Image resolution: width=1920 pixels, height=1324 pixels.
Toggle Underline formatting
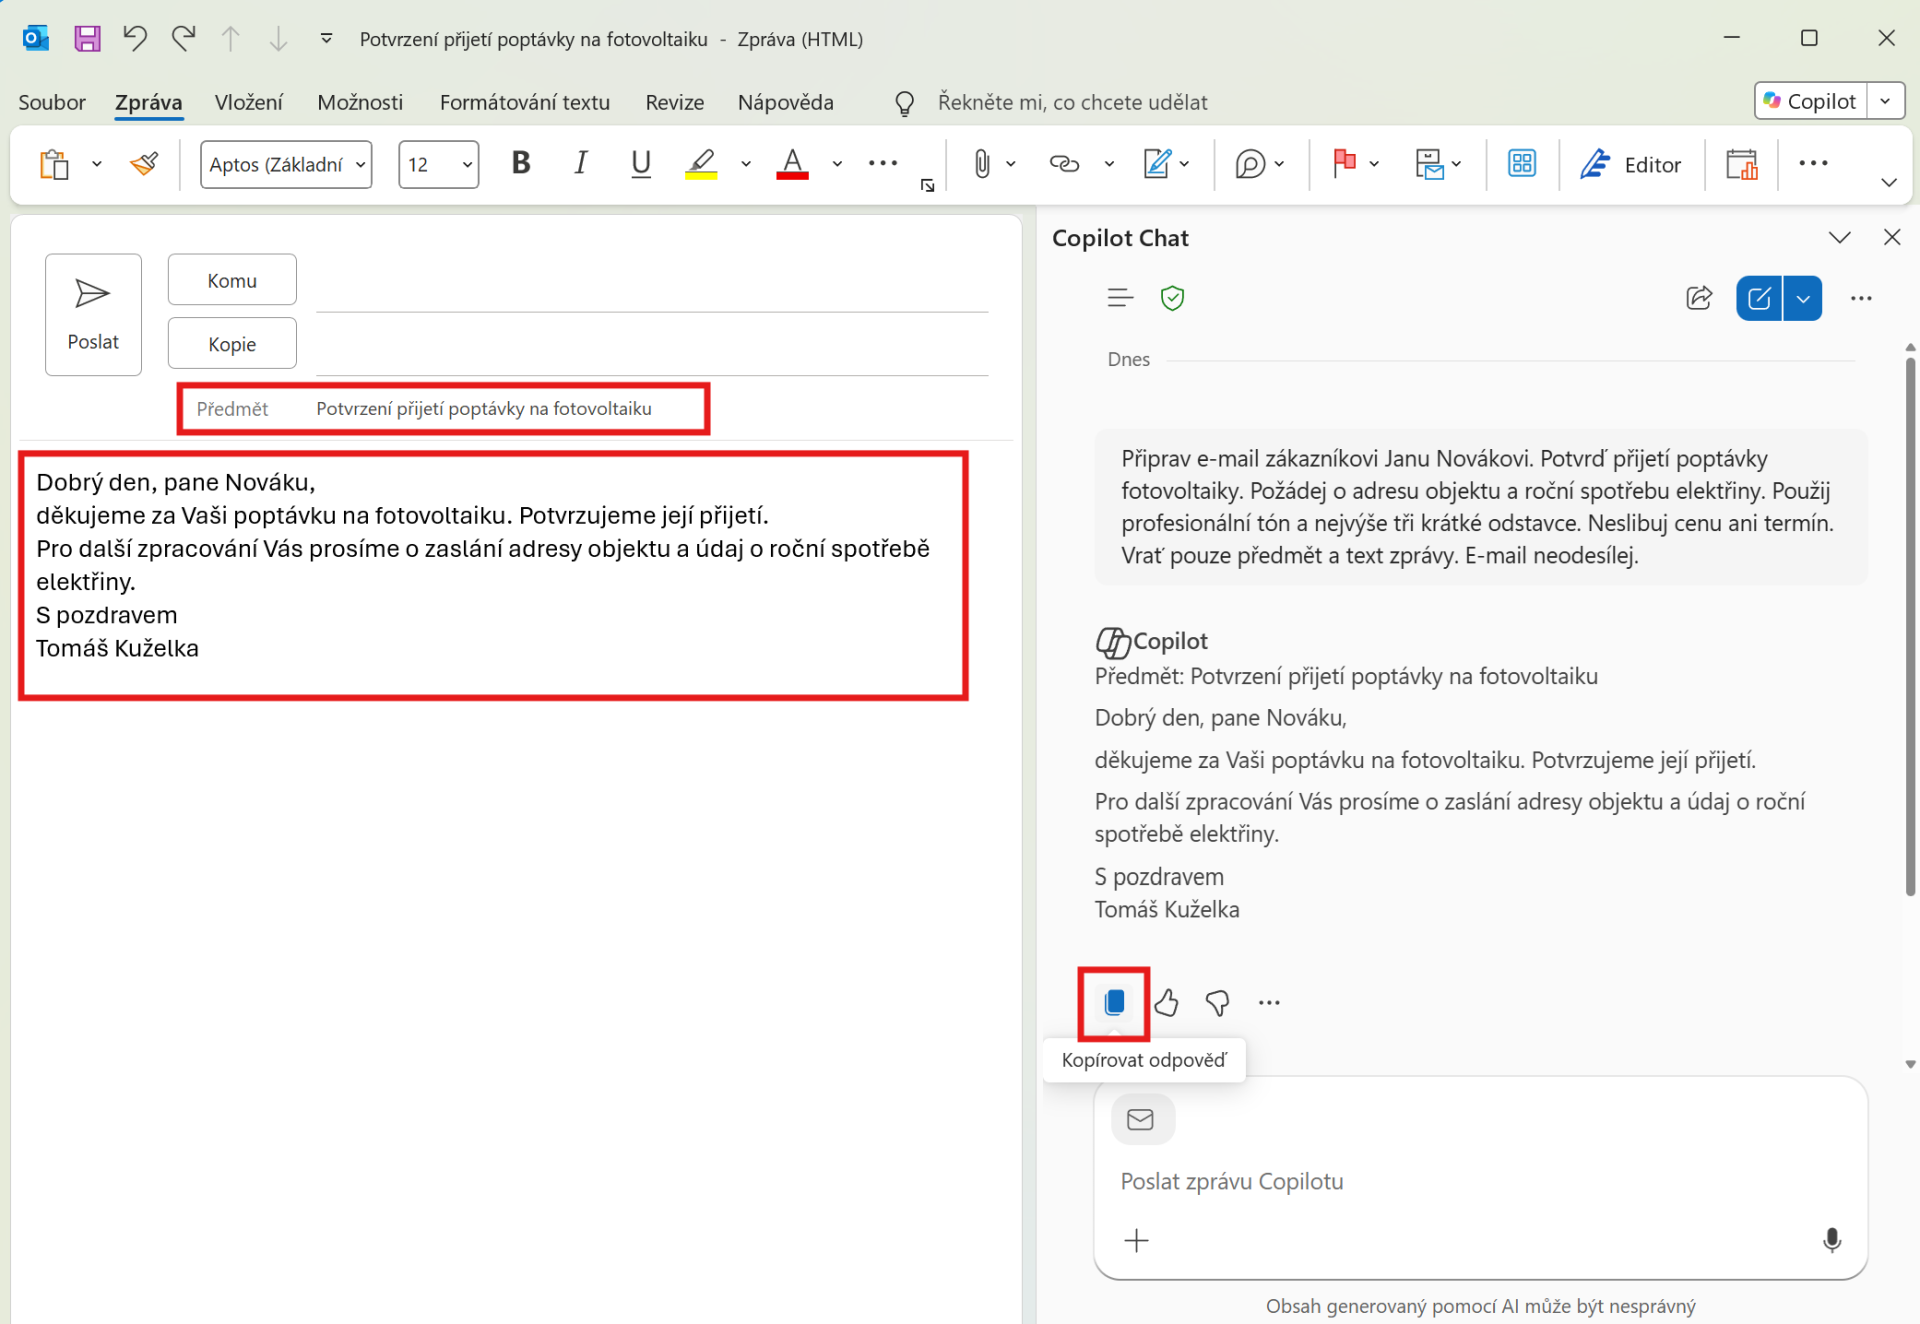click(x=641, y=163)
